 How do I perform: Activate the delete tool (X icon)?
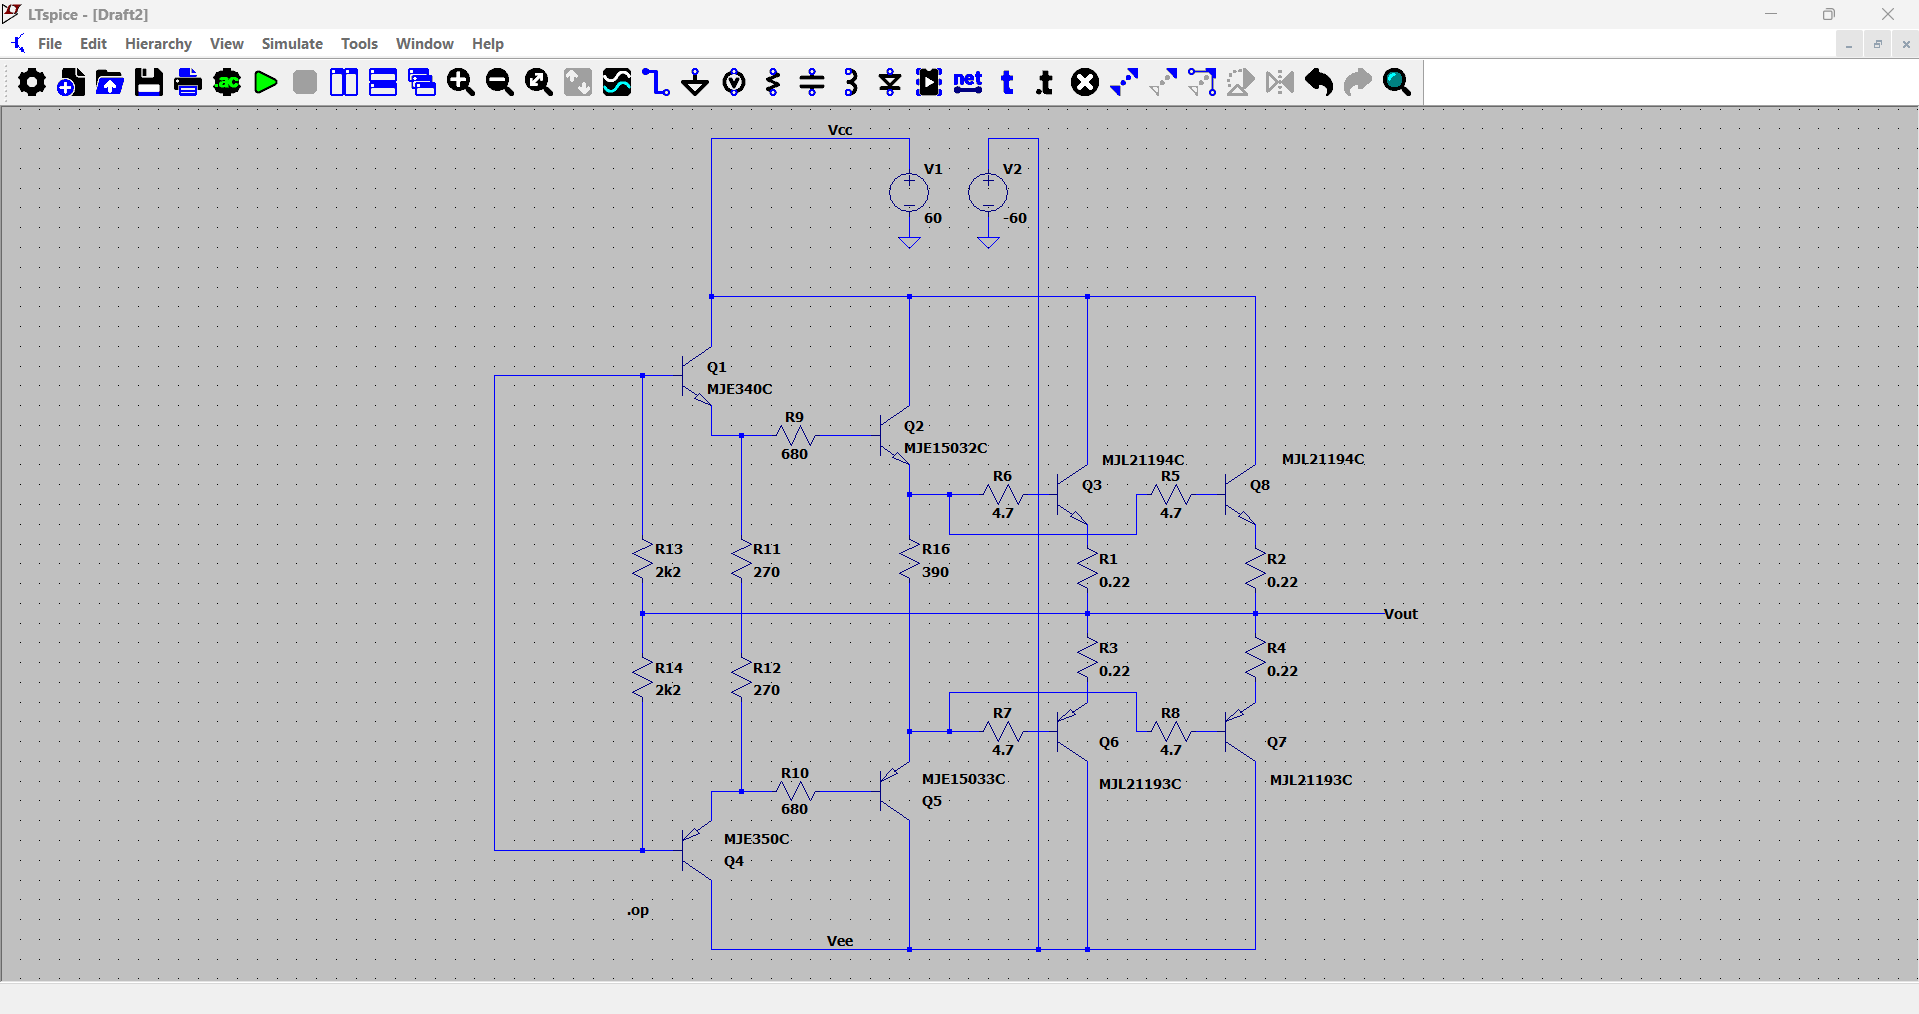tap(1085, 82)
